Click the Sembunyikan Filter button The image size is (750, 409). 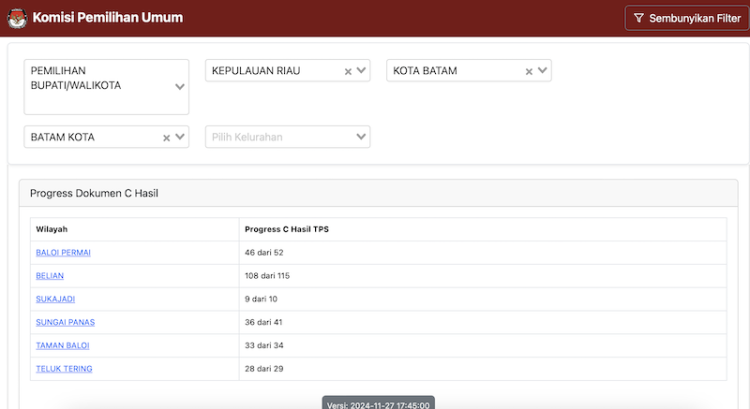(x=687, y=18)
